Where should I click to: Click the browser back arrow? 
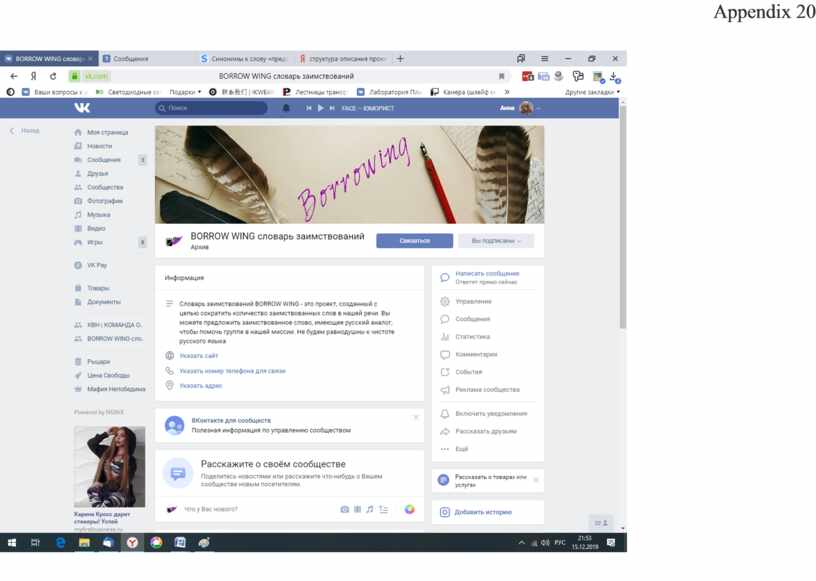coord(14,76)
